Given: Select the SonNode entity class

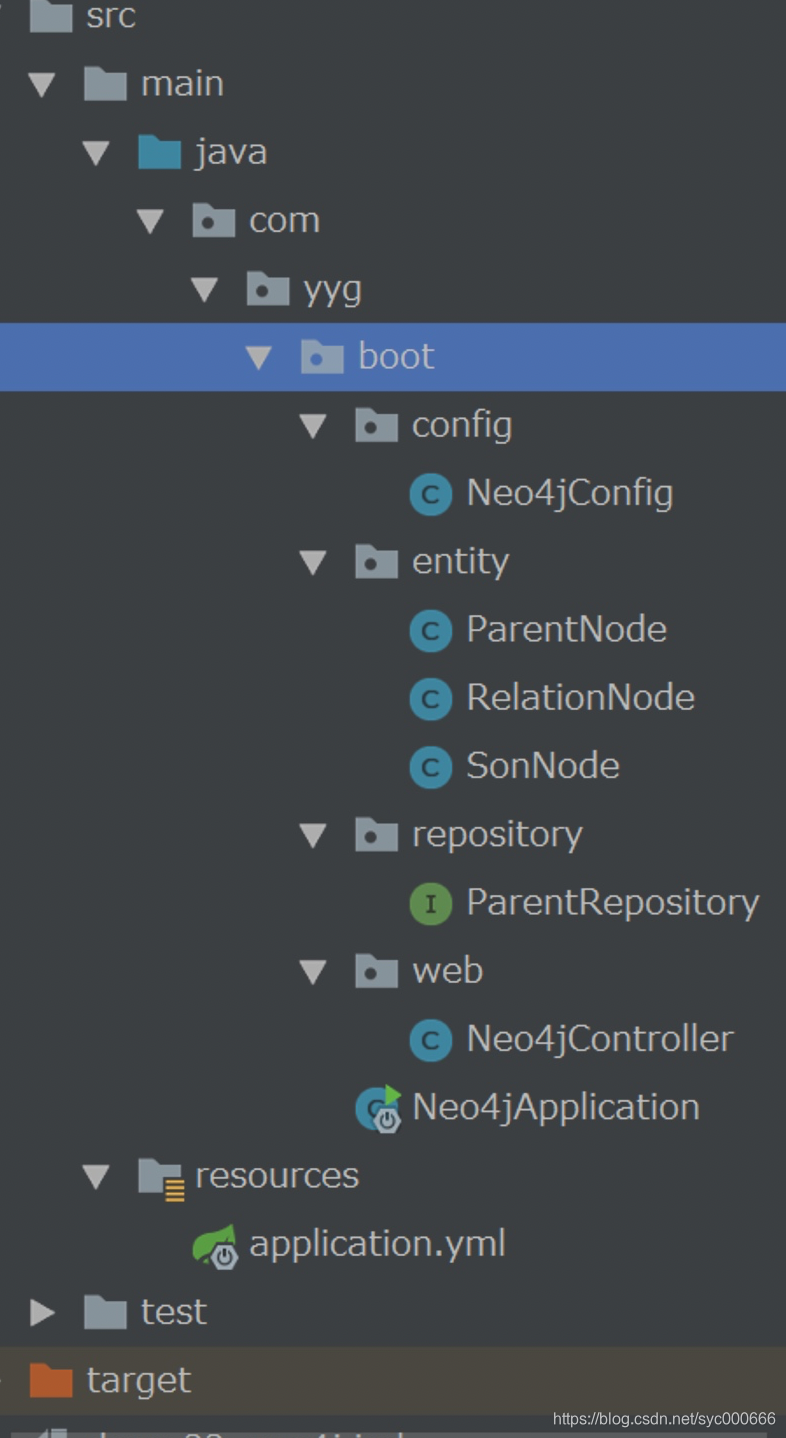Looking at the screenshot, I should pos(541,766).
